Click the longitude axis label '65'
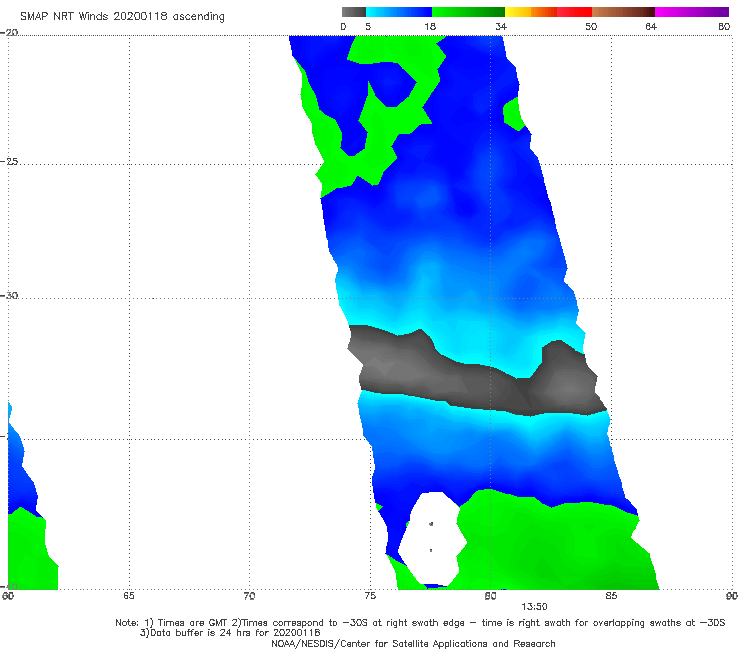This screenshot has width=740, height=650. click(x=129, y=596)
